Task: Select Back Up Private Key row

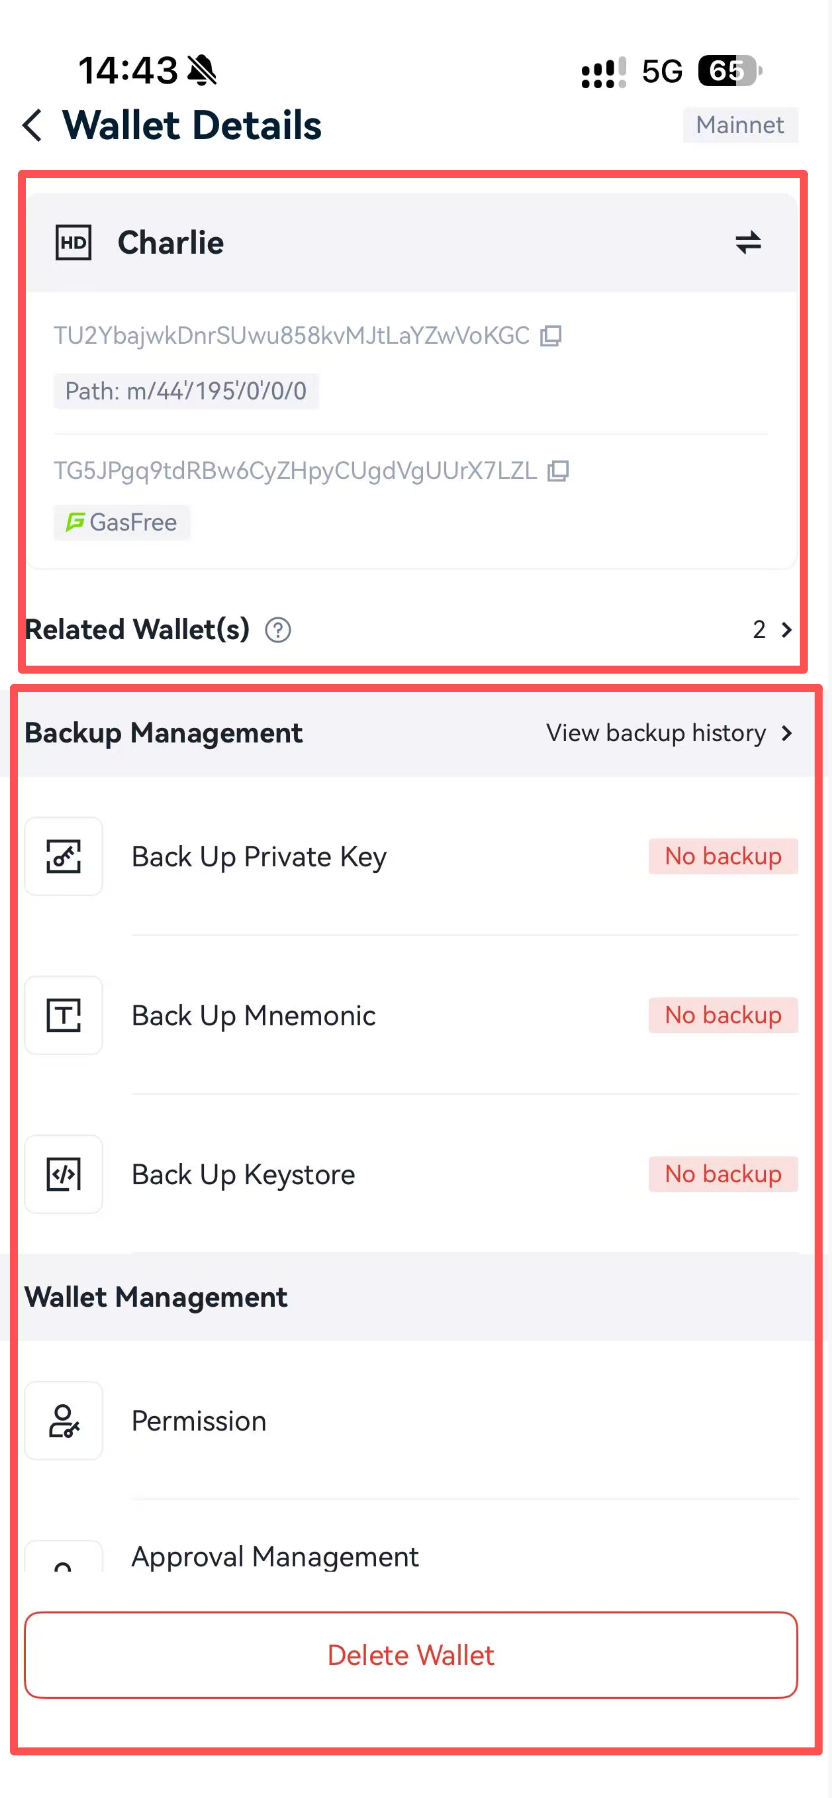Action: 412,857
